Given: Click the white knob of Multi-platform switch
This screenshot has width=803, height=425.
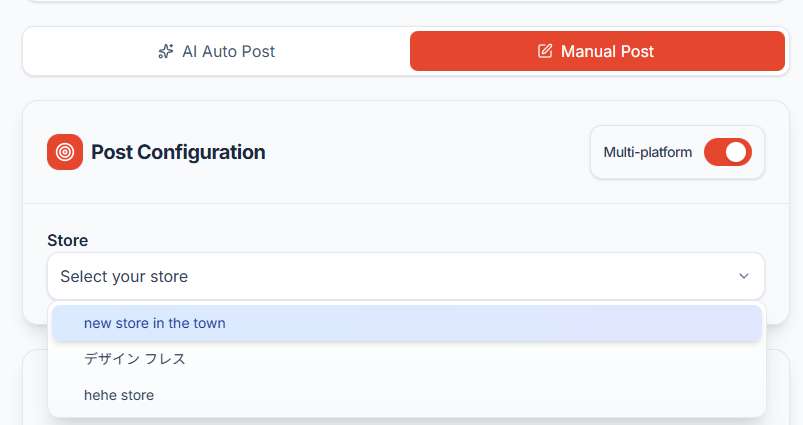Looking at the screenshot, I should click(737, 152).
